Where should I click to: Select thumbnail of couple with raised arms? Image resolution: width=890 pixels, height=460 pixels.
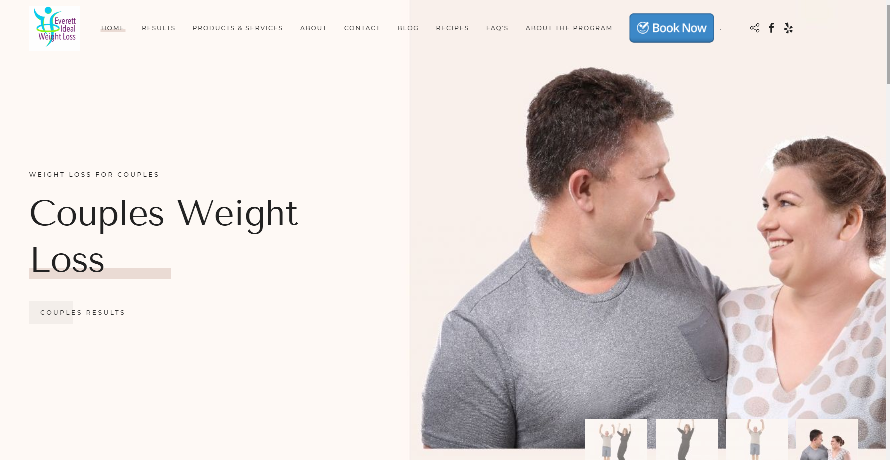tap(616, 440)
